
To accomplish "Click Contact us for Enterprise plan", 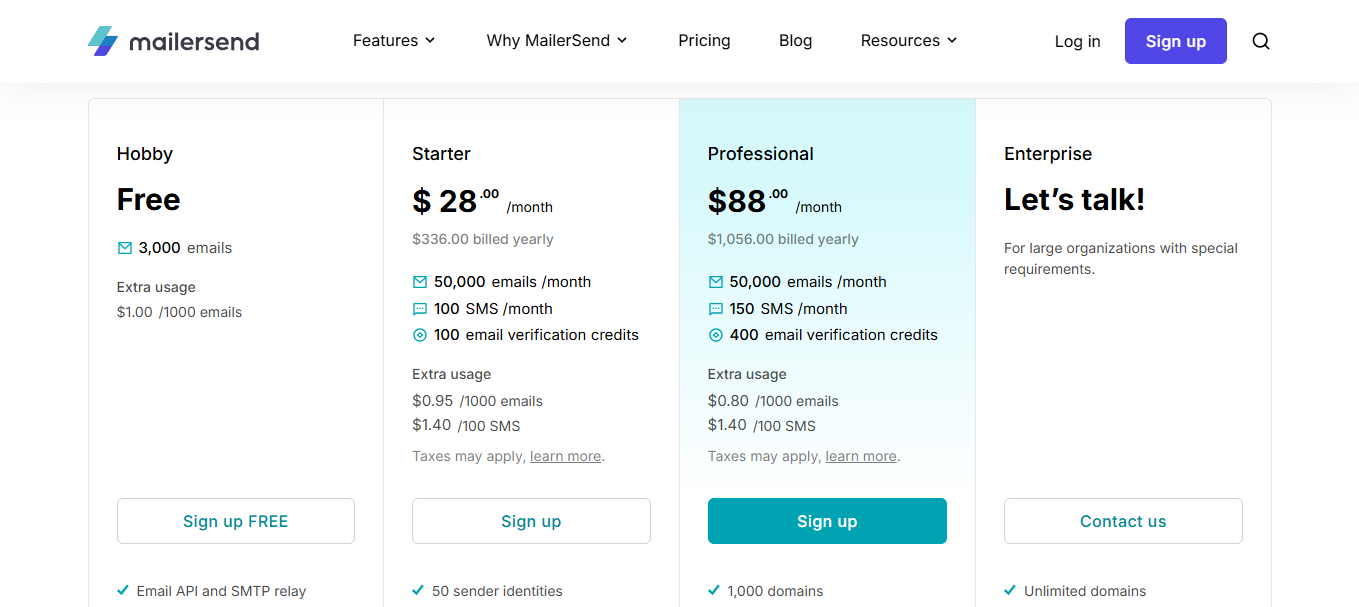I will 1123,521.
